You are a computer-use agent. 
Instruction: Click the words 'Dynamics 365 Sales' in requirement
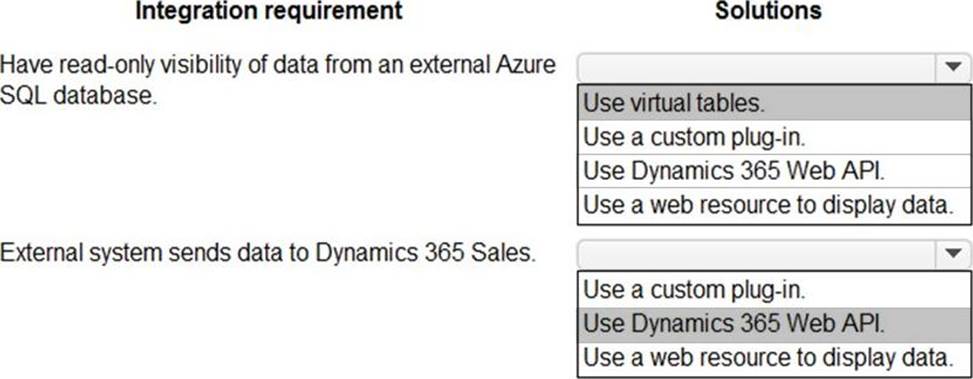pyautogui.click(x=425, y=253)
